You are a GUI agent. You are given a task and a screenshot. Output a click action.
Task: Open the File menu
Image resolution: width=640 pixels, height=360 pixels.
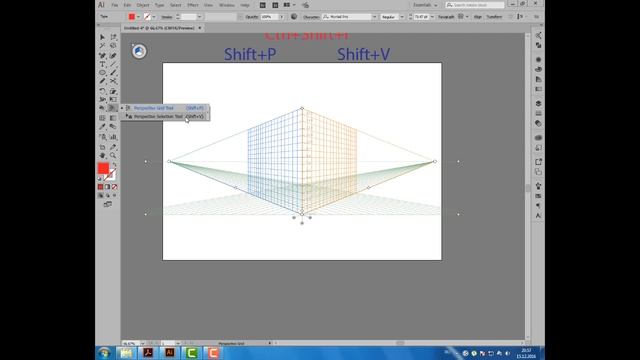point(115,5)
